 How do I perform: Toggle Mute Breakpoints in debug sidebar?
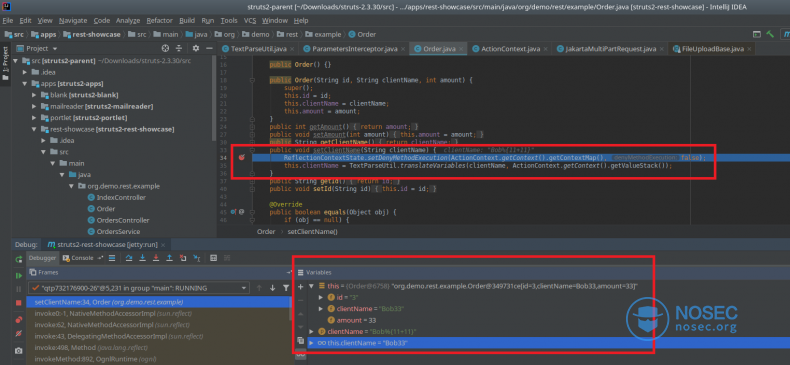19,333
